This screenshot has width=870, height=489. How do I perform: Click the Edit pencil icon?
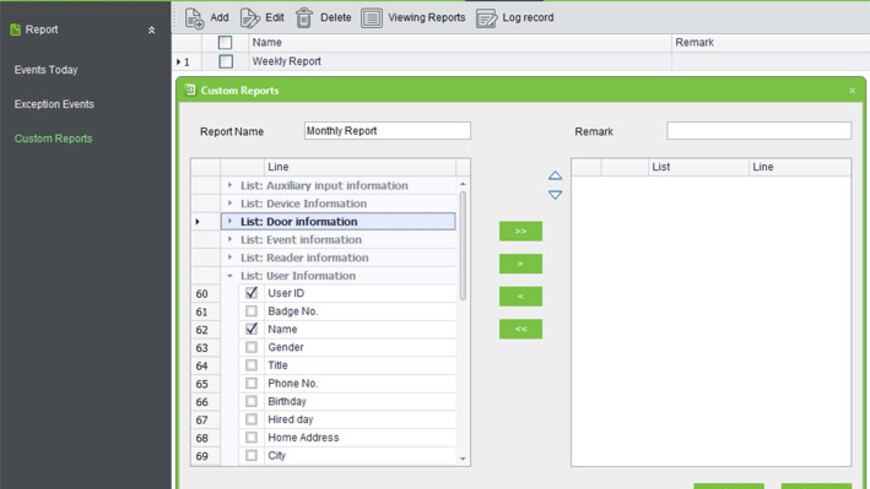pos(250,18)
